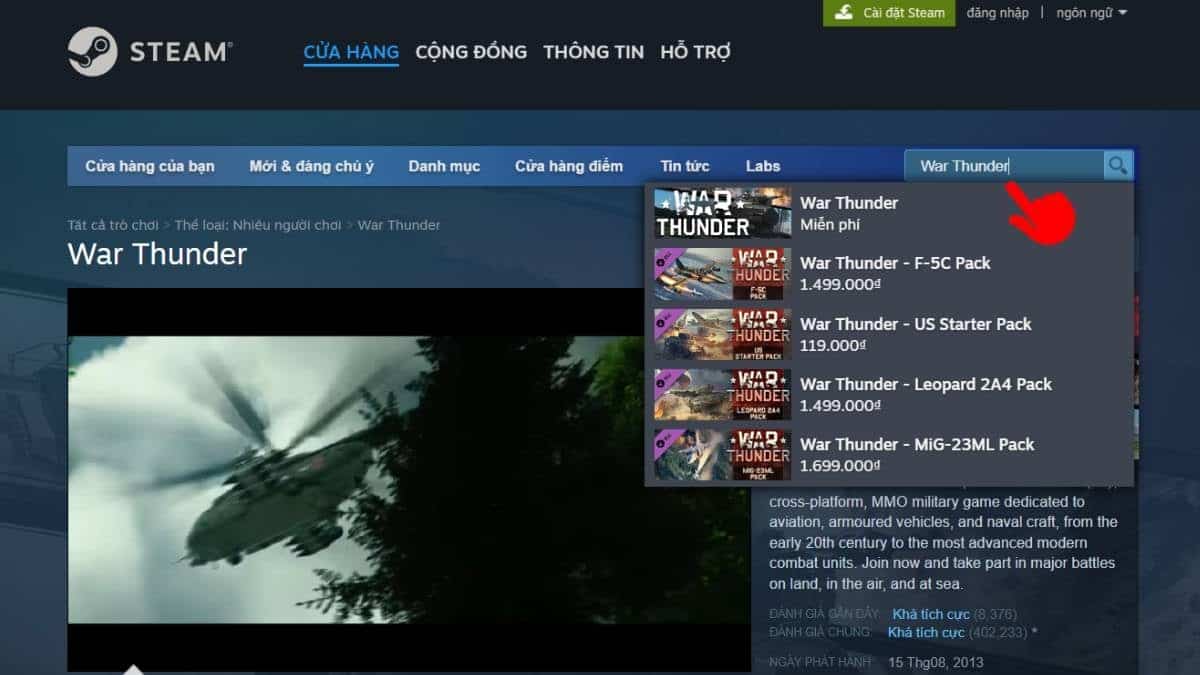Click the đăng nhập link
Viewport: 1200px width, 675px height.
(997, 13)
